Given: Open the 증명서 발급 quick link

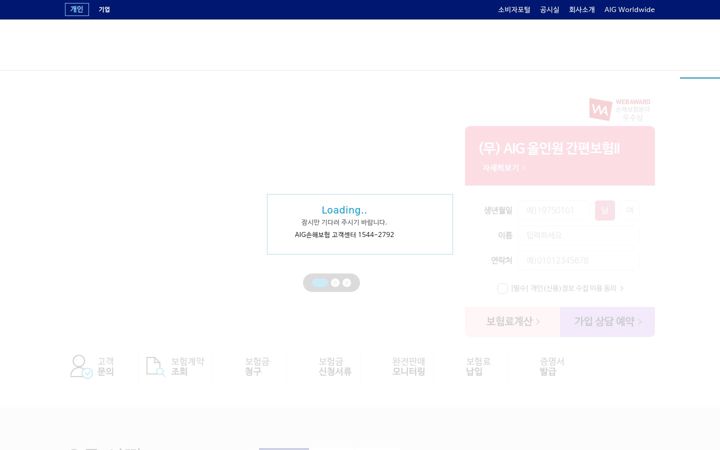Looking at the screenshot, I should pyautogui.click(x=551, y=366).
